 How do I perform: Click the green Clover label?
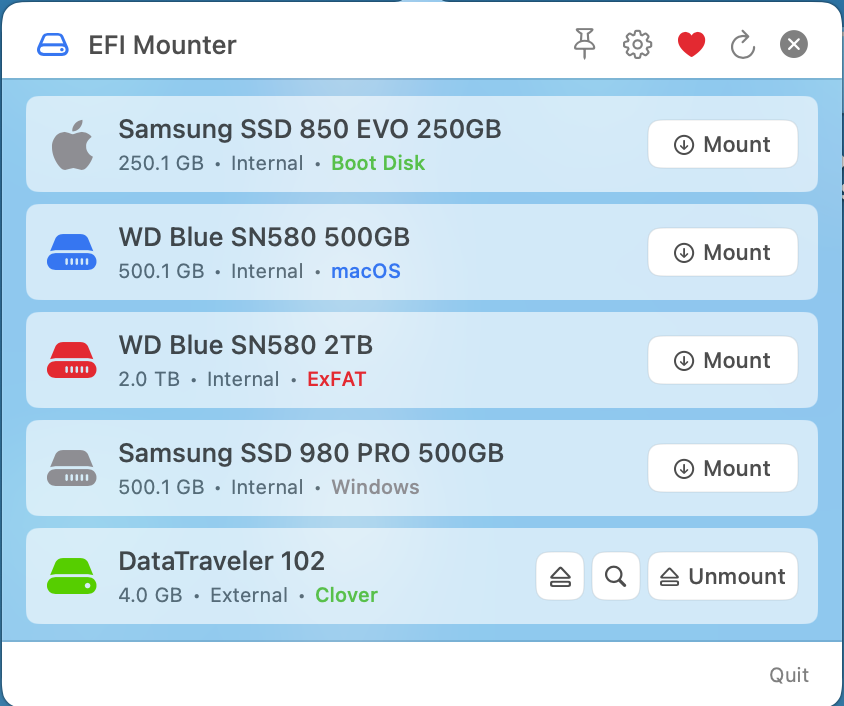click(x=347, y=595)
